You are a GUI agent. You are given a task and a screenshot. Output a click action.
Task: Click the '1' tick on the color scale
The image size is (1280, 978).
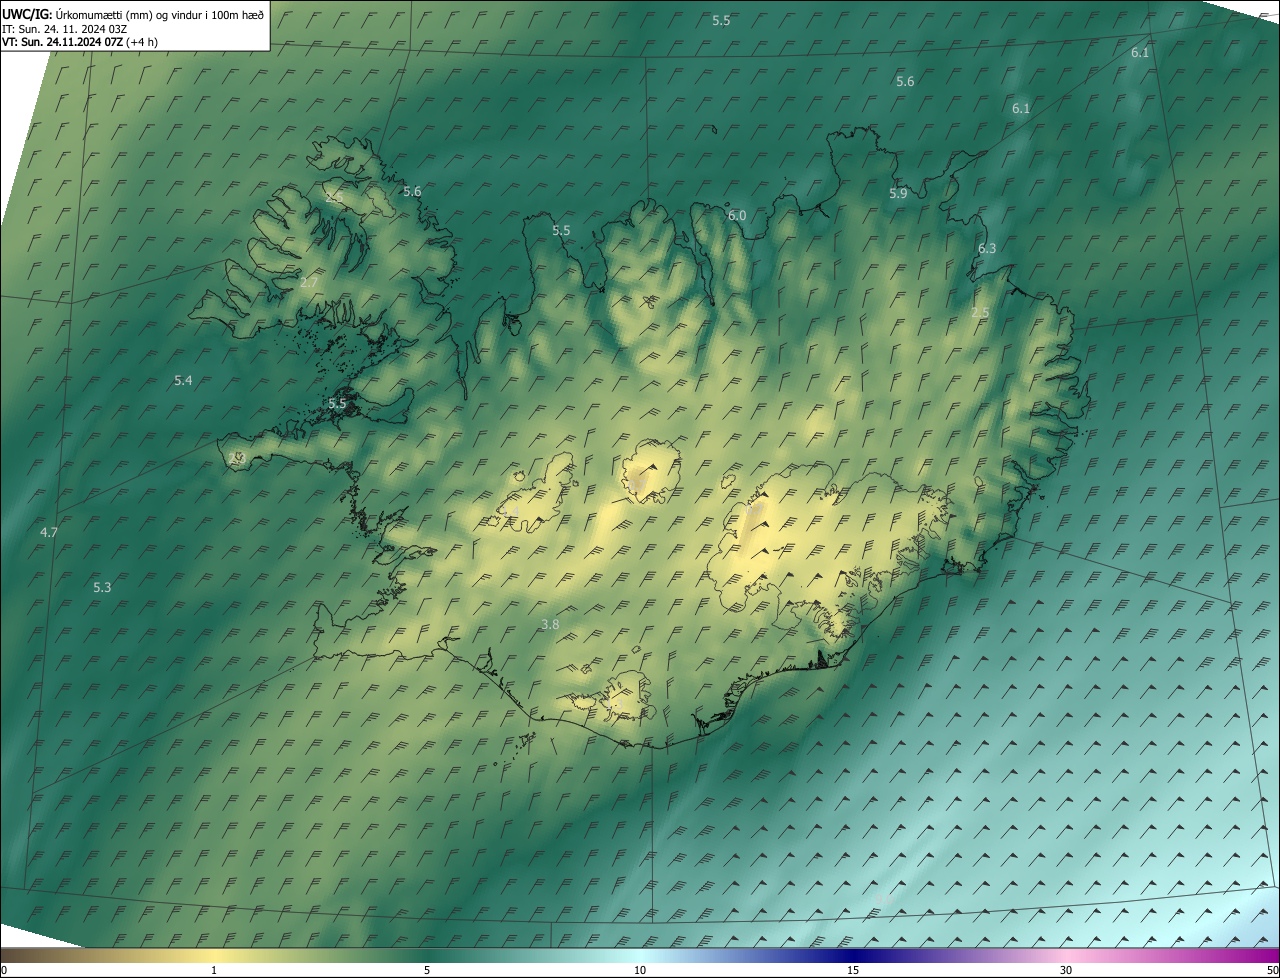click(214, 970)
